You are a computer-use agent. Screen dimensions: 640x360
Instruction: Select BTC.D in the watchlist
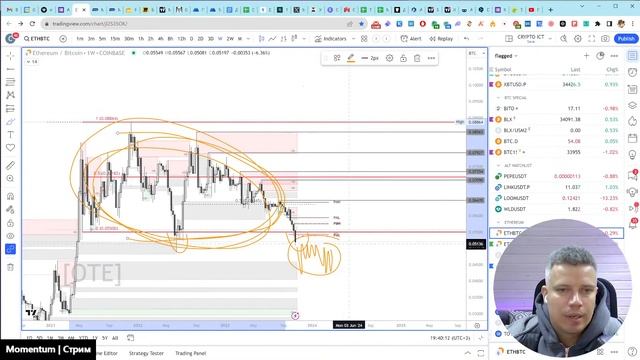coord(556,141)
